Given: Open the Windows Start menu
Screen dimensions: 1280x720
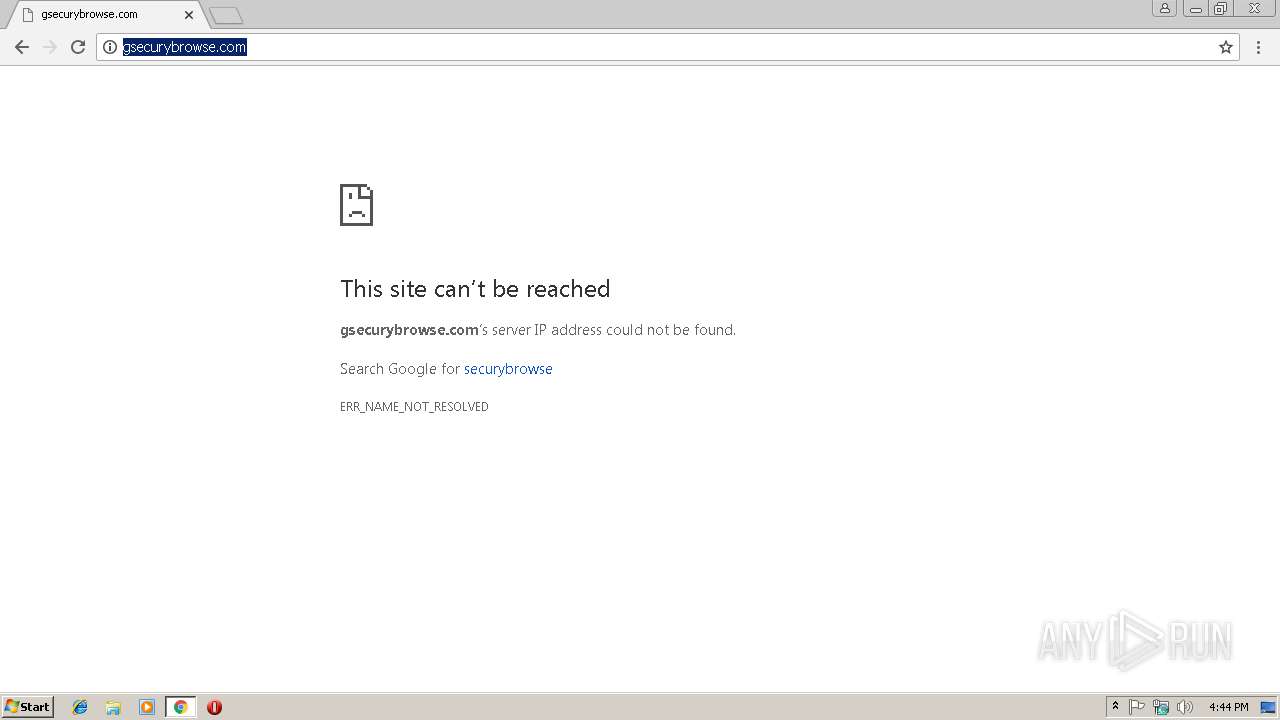Looking at the screenshot, I should [x=28, y=706].
